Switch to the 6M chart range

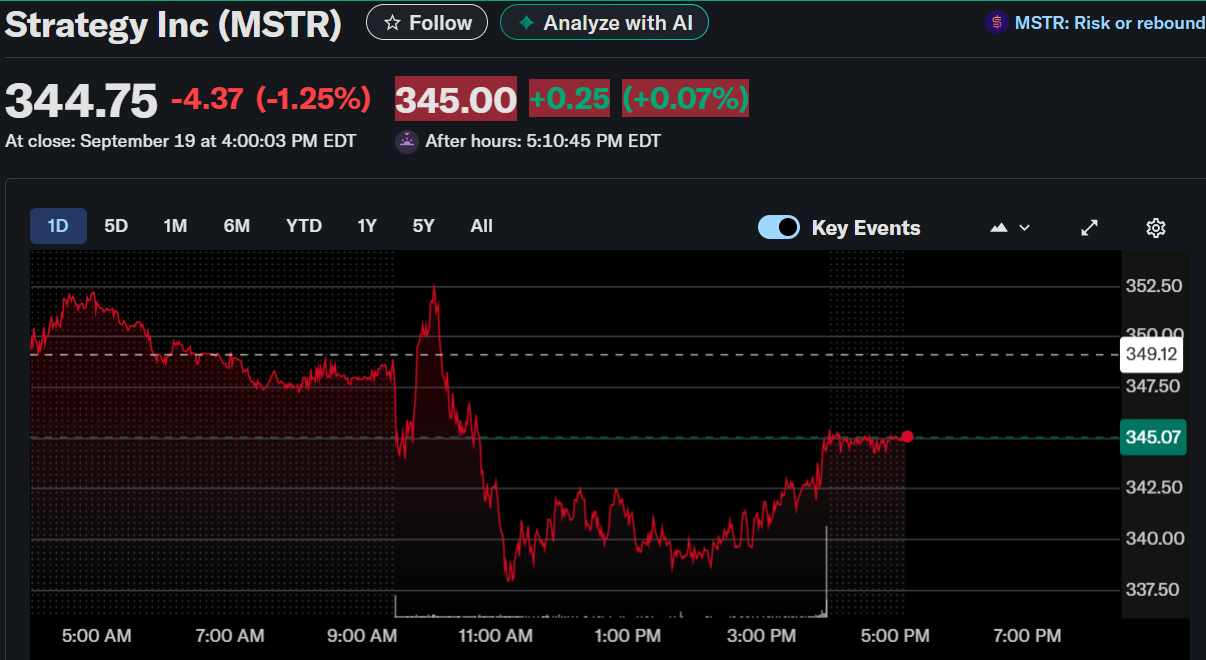pos(237,226)
